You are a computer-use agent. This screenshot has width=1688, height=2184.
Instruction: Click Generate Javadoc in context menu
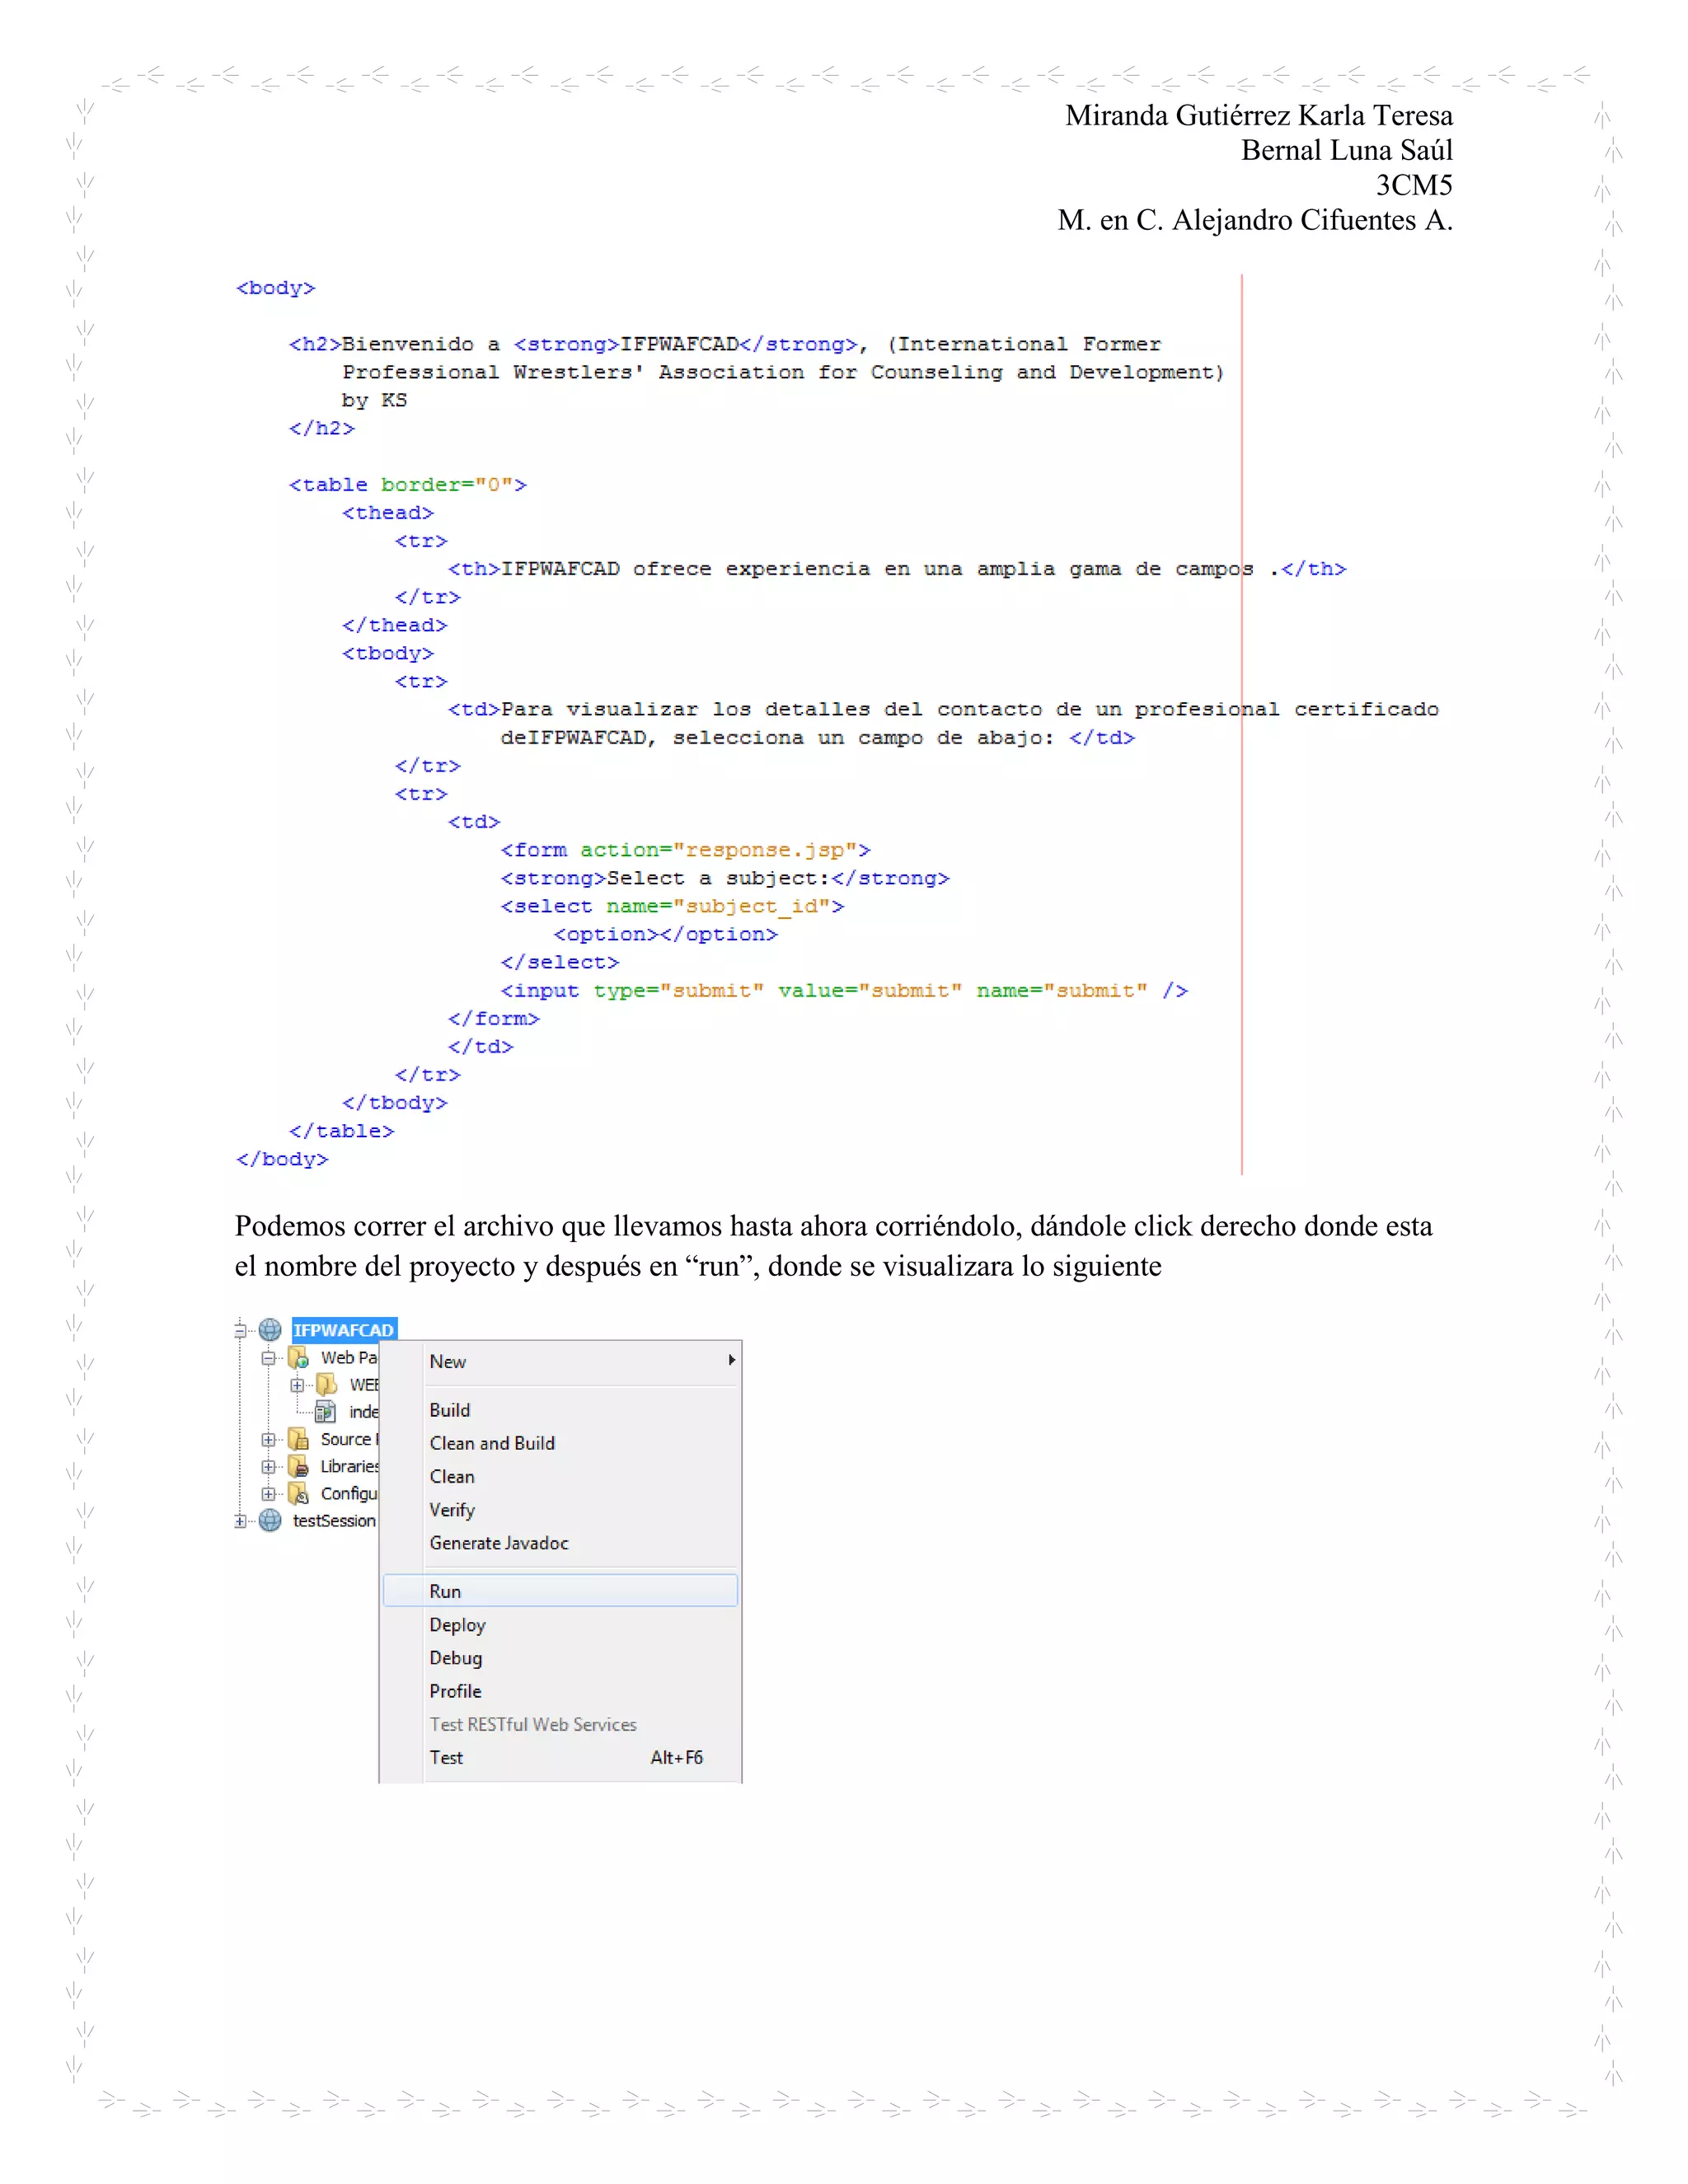click(498, 1543)
